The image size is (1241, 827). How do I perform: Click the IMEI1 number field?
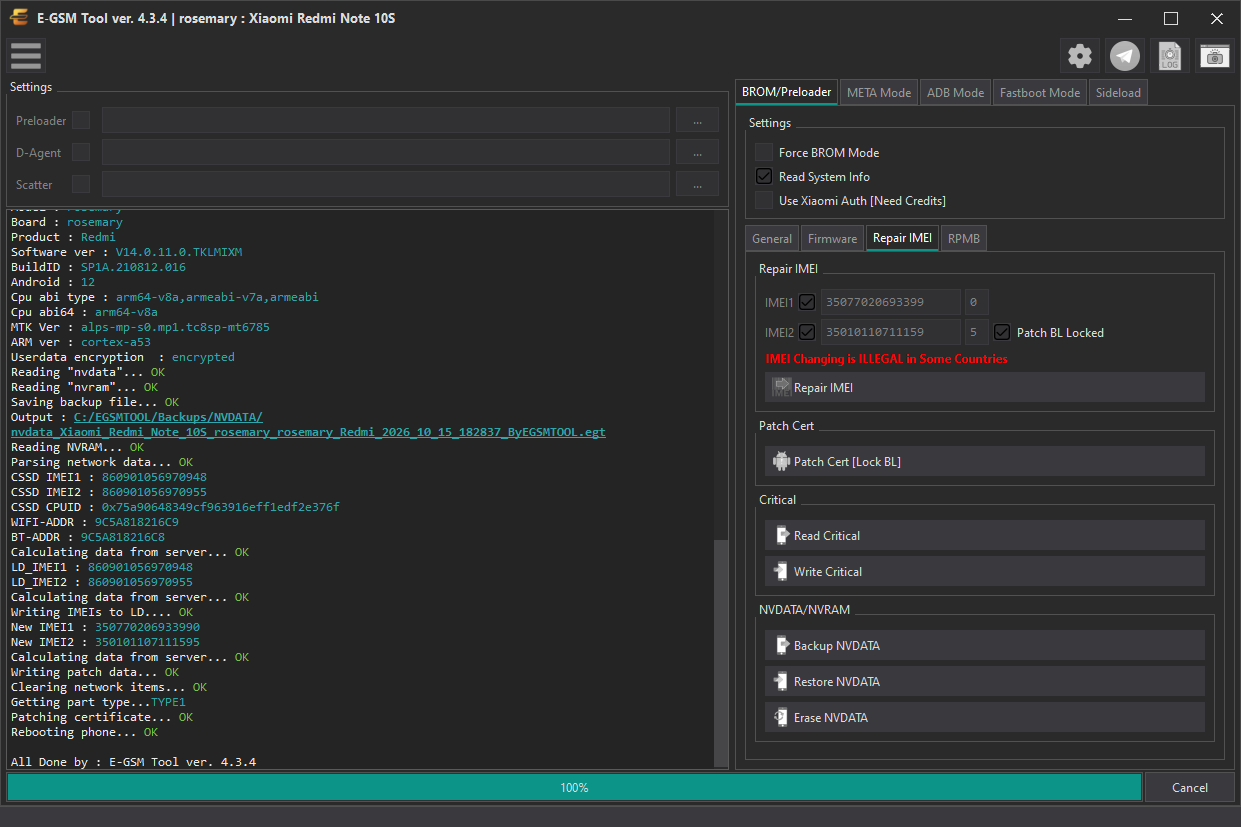pos(890,302)
